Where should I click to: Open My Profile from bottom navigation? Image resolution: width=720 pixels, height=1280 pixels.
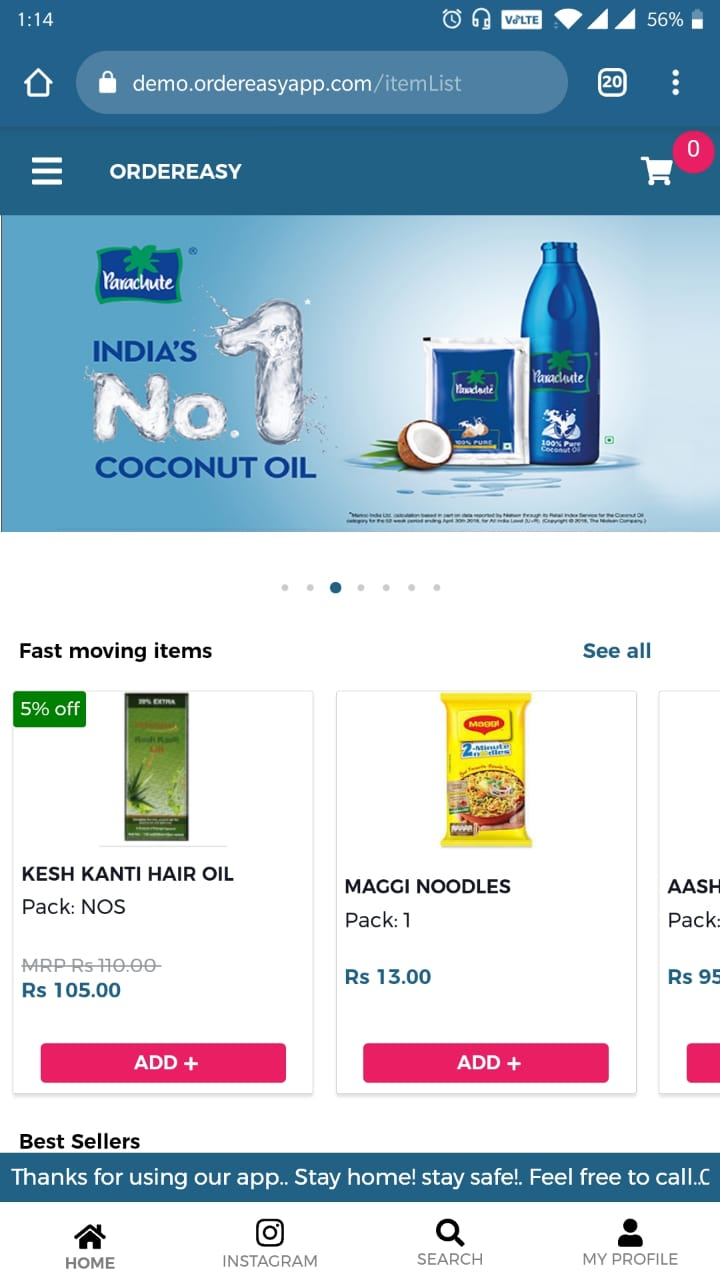[x=630, y=1244]
